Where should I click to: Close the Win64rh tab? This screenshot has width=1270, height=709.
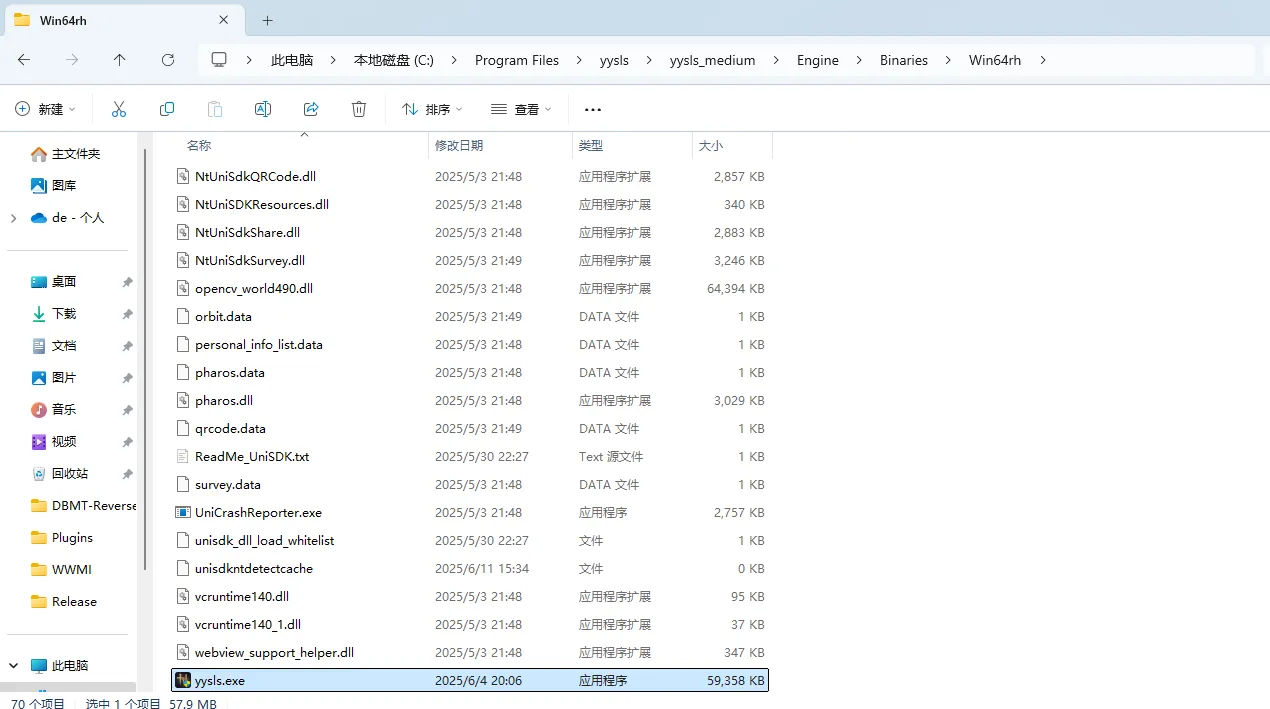point(224,20)
